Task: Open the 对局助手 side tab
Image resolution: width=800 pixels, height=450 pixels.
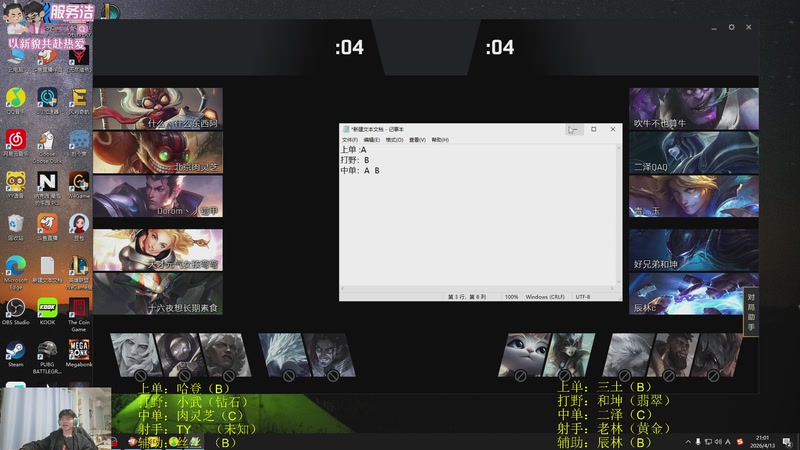Action: point(751,312)
